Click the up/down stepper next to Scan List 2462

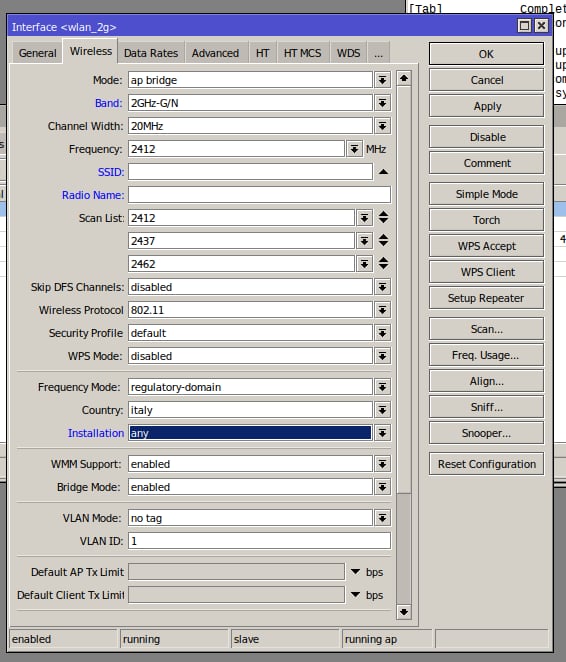click(x=383, y=263)
